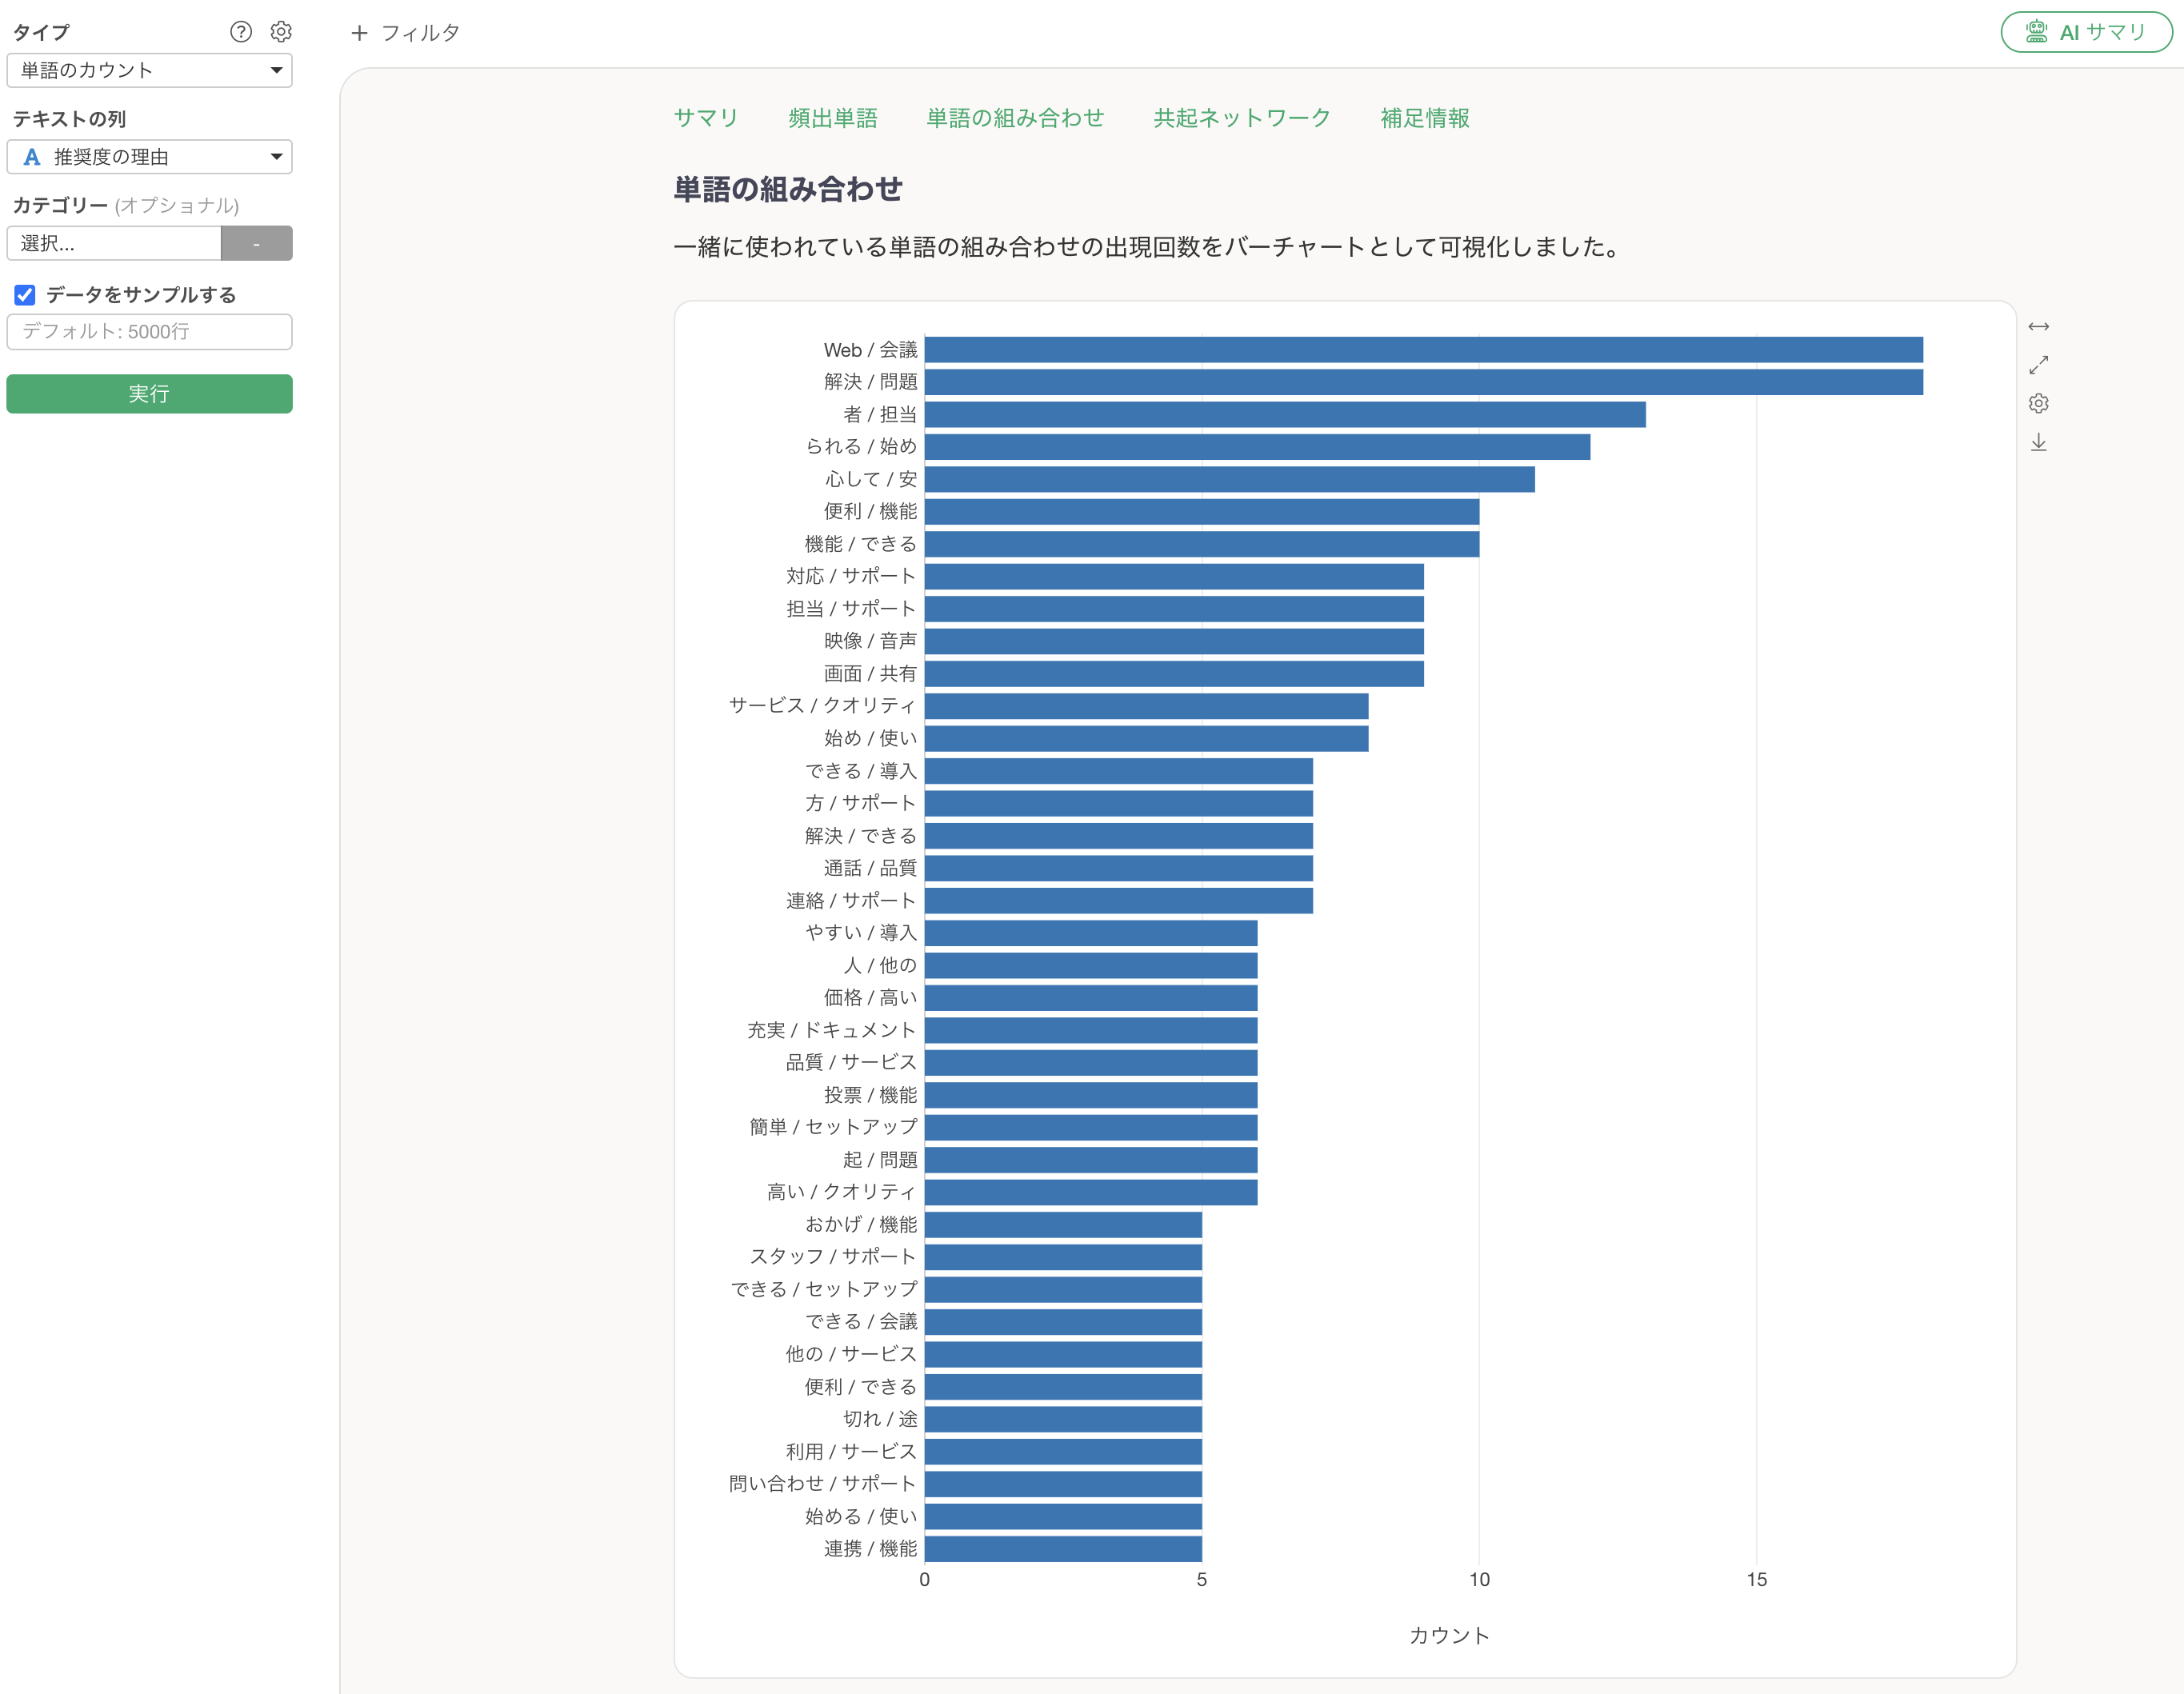Open the chart settings gear icon
Image resolution: width=2184 pixels, height=1694 pixels.
2038,403
